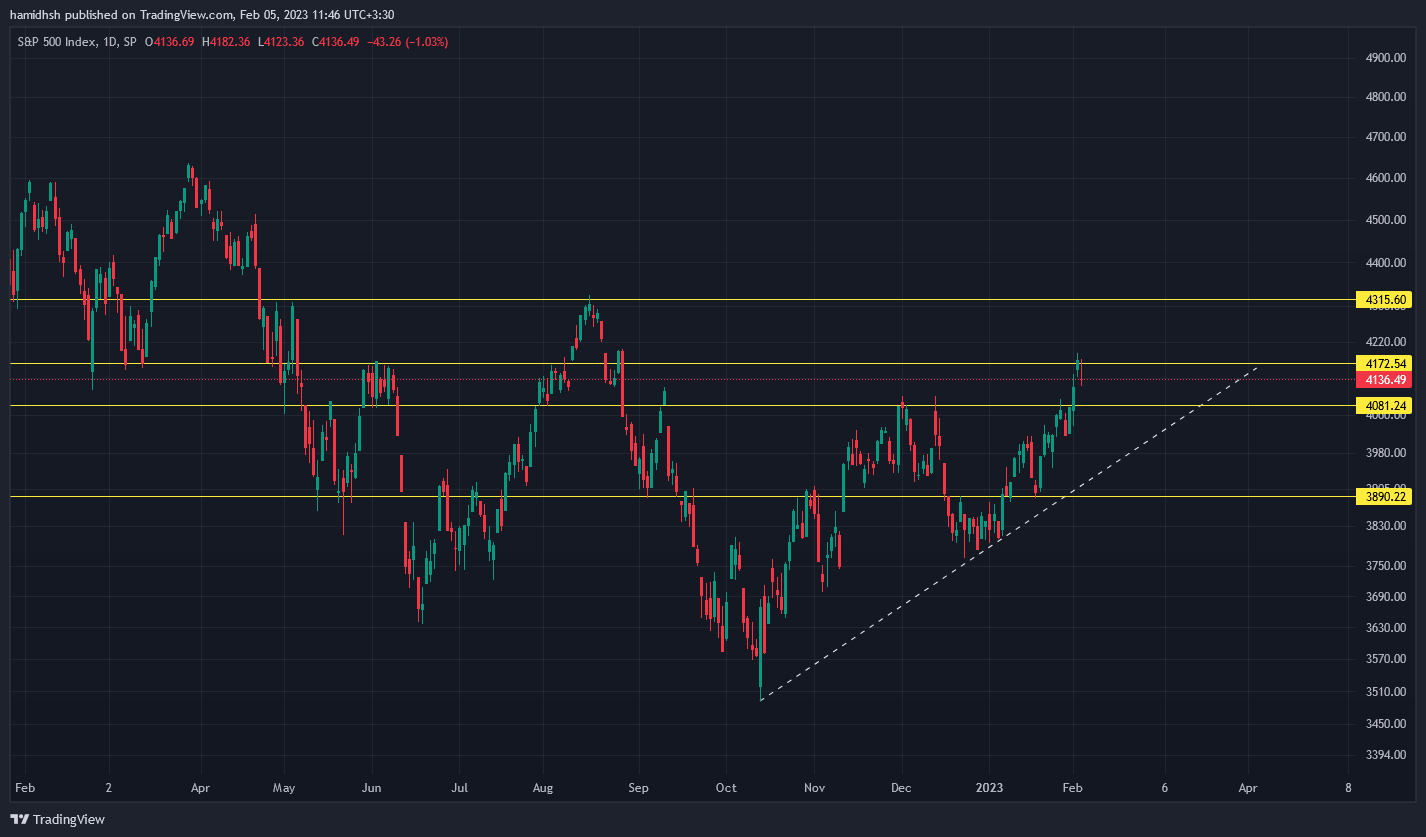Click the Dec label on time axis

(901, 788)
